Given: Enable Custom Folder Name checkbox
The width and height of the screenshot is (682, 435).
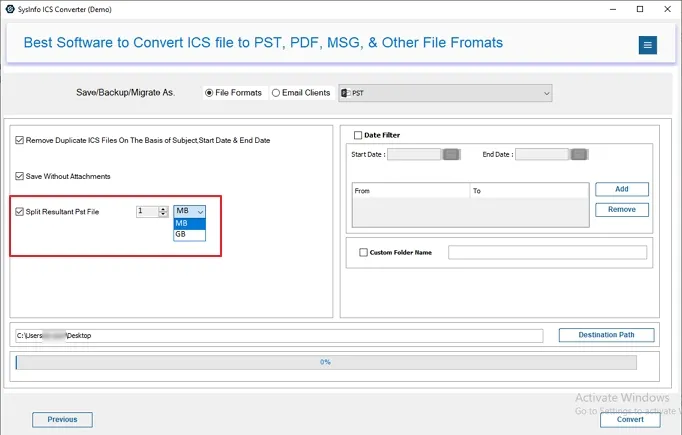Looking at the screenshot, I should coord(363,252).
